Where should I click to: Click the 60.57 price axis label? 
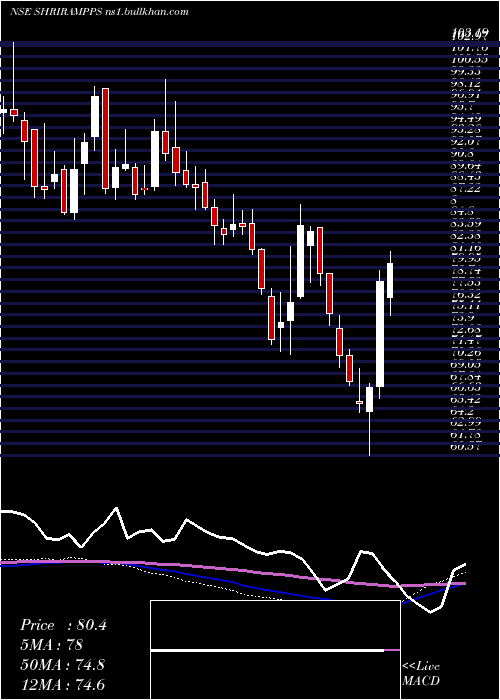[468, 447]
